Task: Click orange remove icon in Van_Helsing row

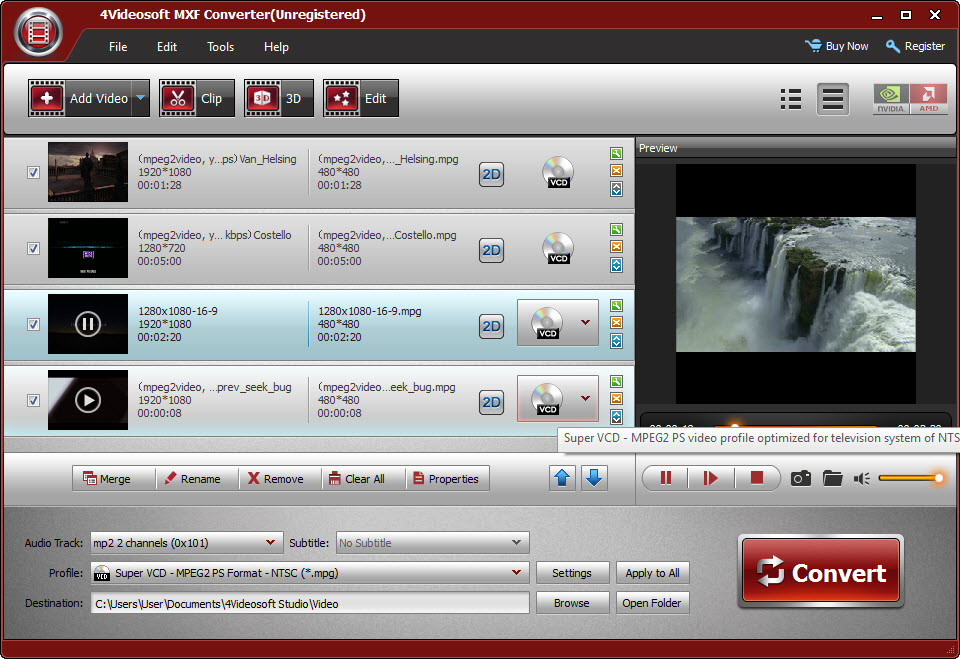Action: click(x=617, y=171)
